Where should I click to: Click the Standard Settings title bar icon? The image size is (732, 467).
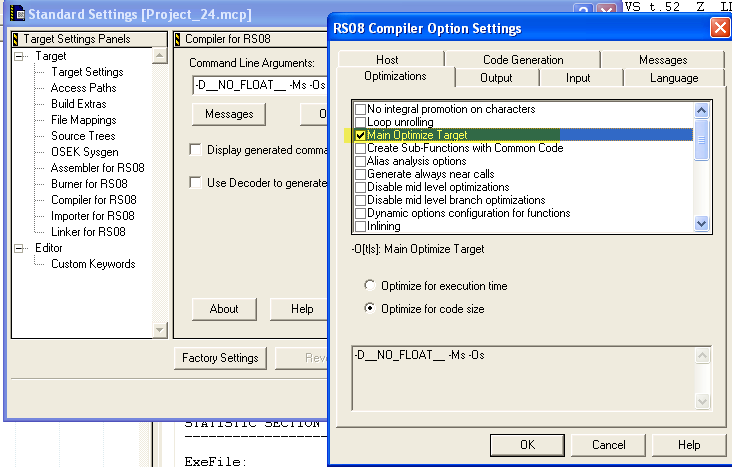[x=17, y=14]
